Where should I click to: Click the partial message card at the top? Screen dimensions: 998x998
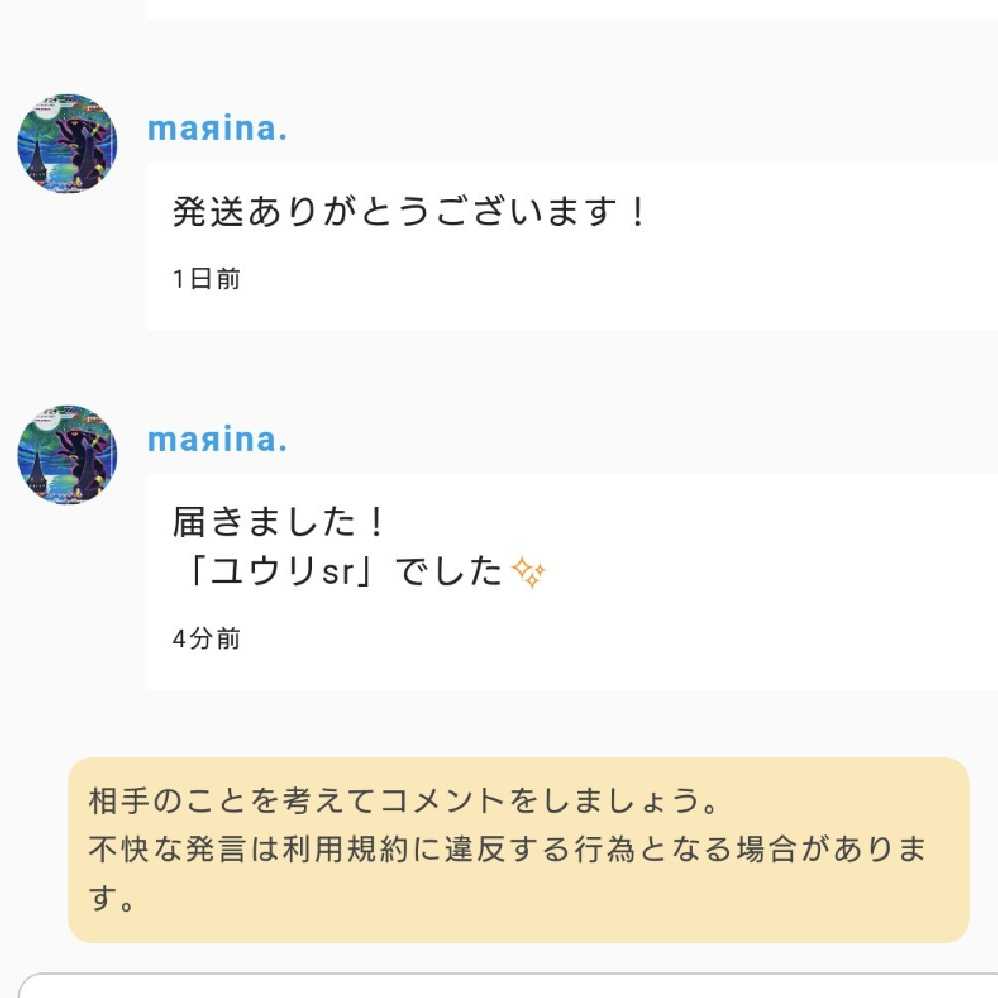click(x=570, y=8)
